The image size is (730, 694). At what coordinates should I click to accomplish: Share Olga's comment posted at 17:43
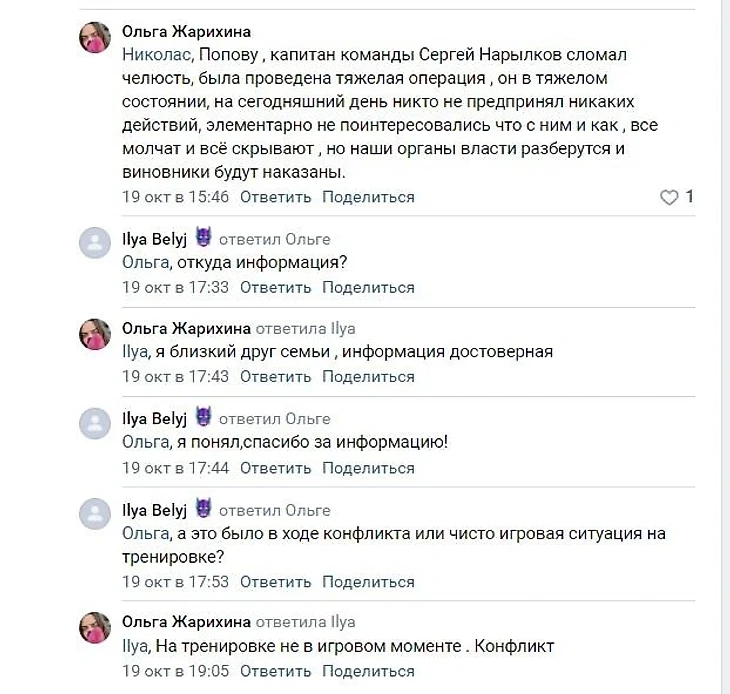click(368, 377)
